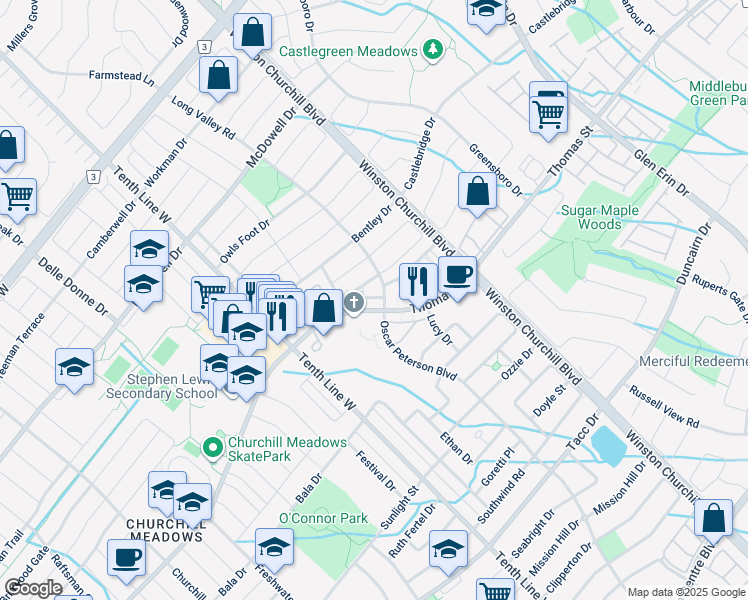Click the O'Connor Park label
Image resolution: width=748 pixels, height=600 pixels.
point(323,518)
